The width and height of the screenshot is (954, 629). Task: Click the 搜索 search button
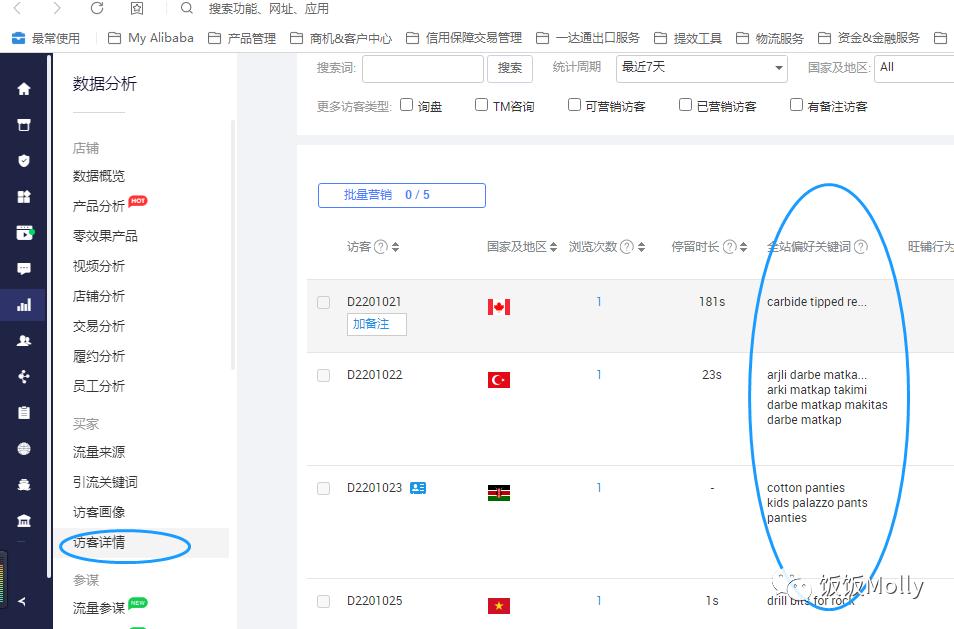[x=510, y=70]
